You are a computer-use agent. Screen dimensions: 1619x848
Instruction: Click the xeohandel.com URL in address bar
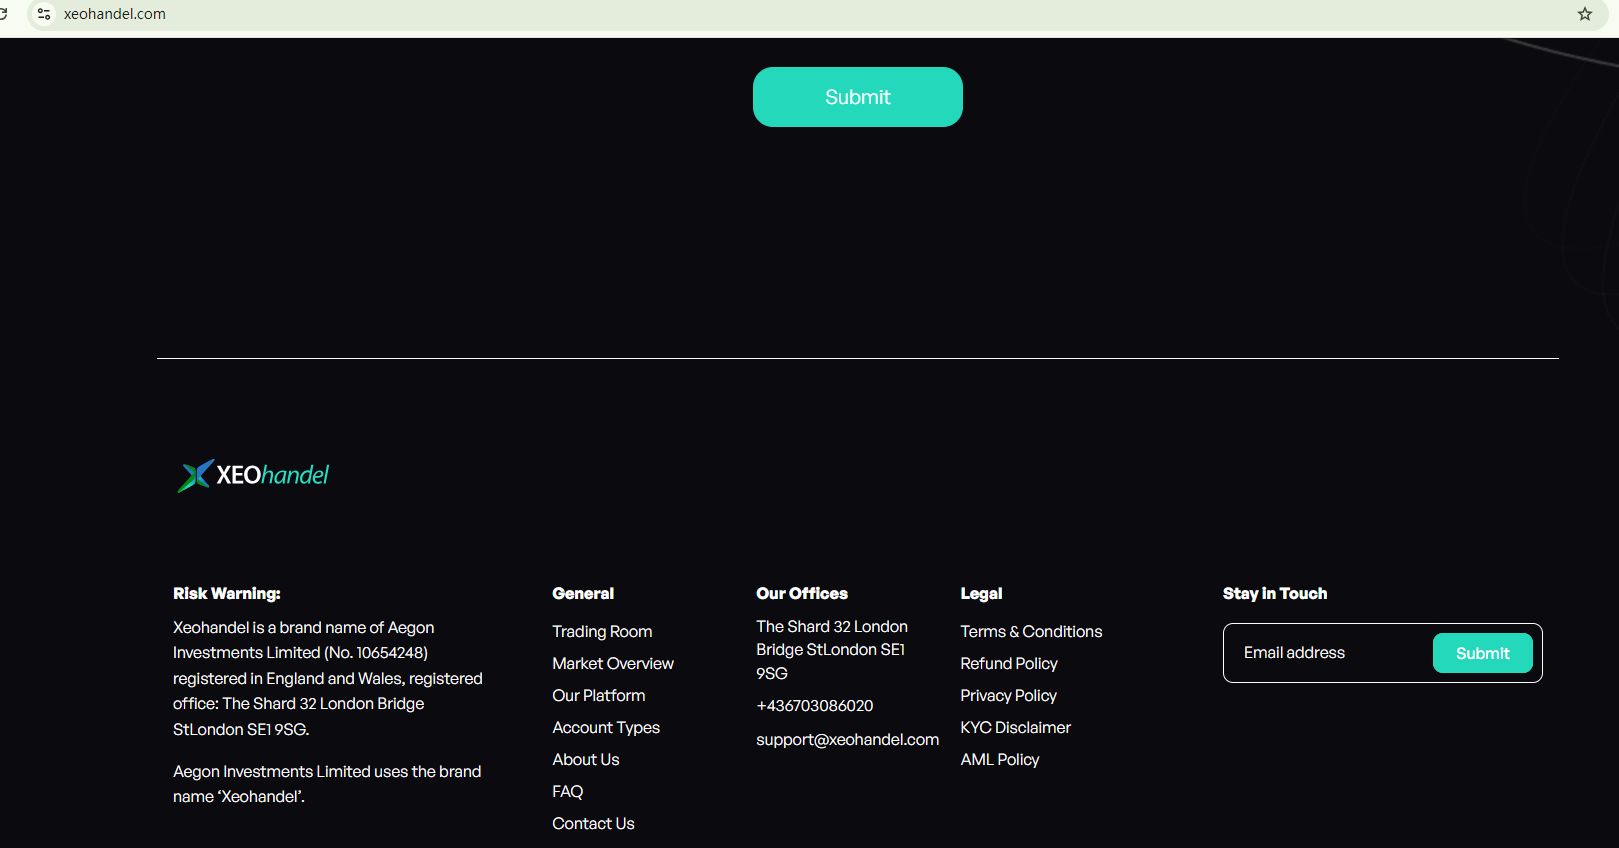(115, 14)
